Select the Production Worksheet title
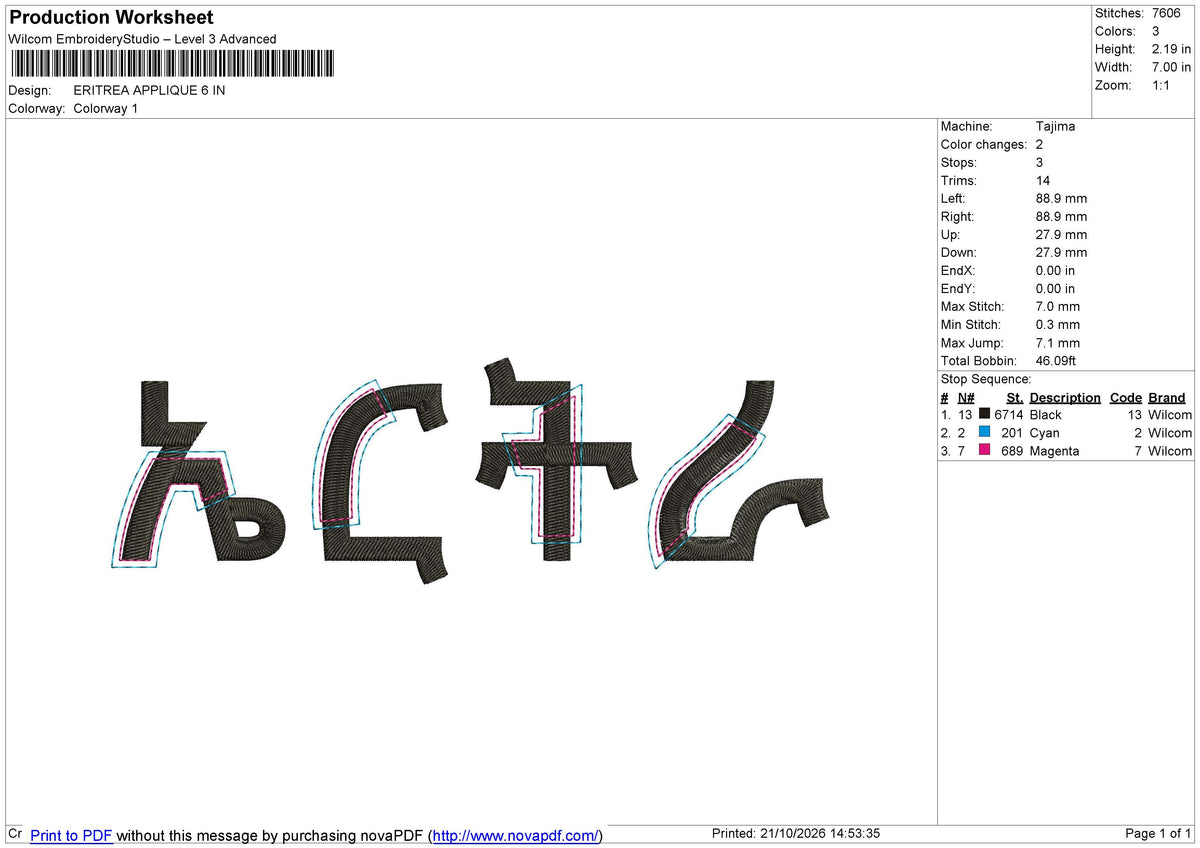Screen dimensions: 1200x848 point(111,17)
